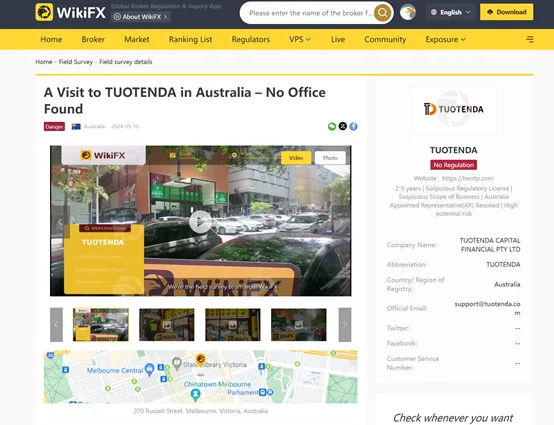Go to the Regulators tab
This screenshot has height=425, width=554.
coord(251,39)
